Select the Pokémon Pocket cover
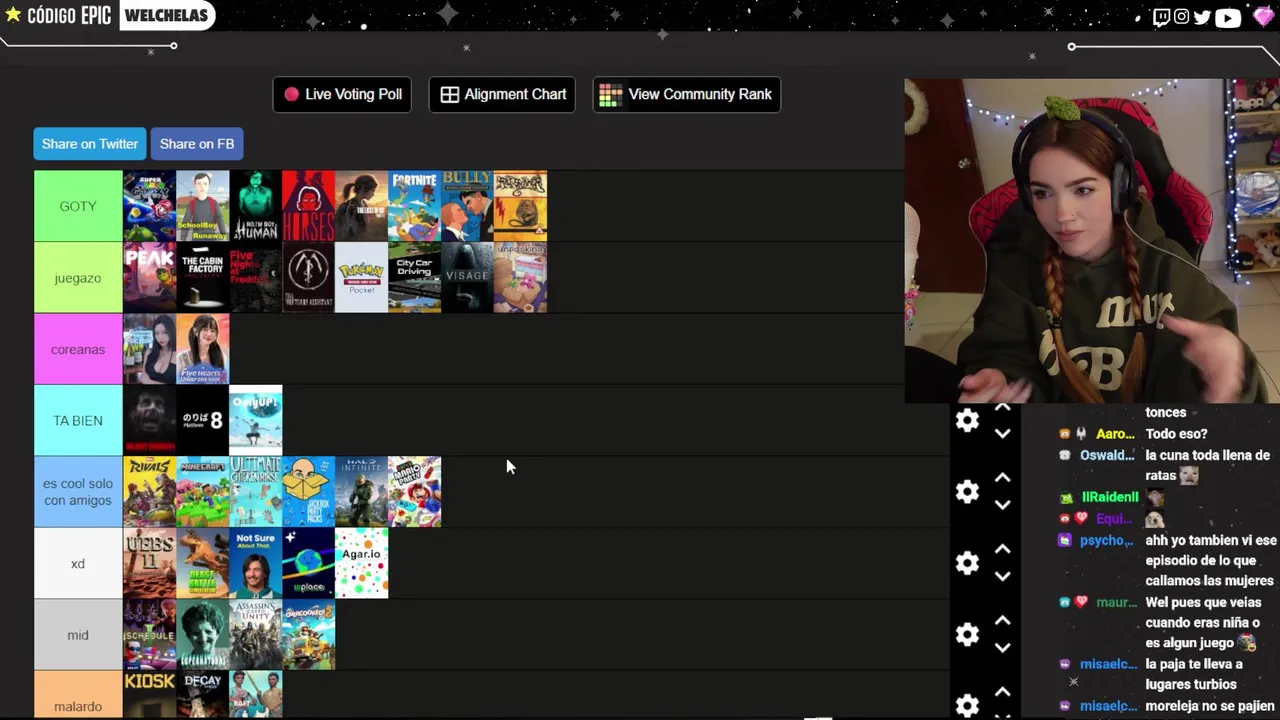 (x=361, y=278)
